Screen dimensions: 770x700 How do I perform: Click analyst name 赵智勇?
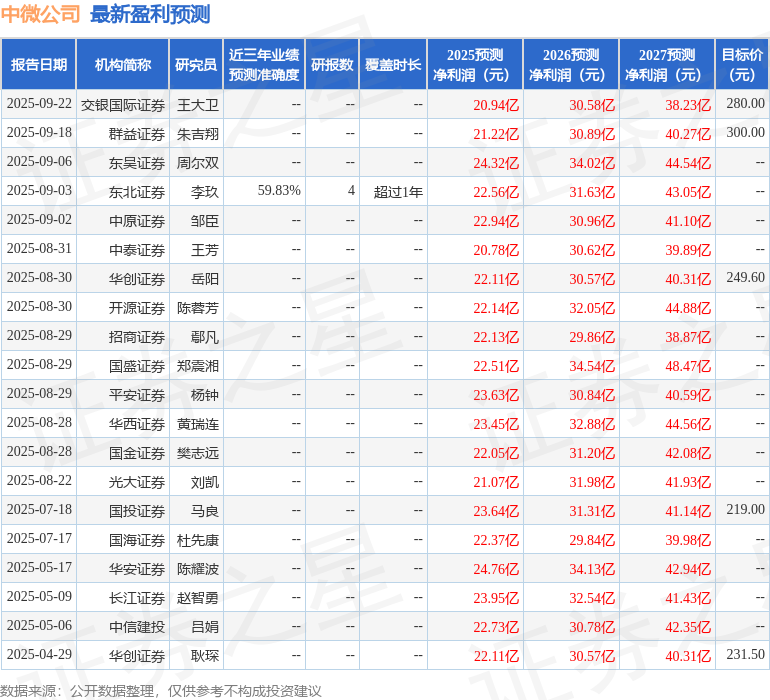pyautogui.click(x=197, y=597)
